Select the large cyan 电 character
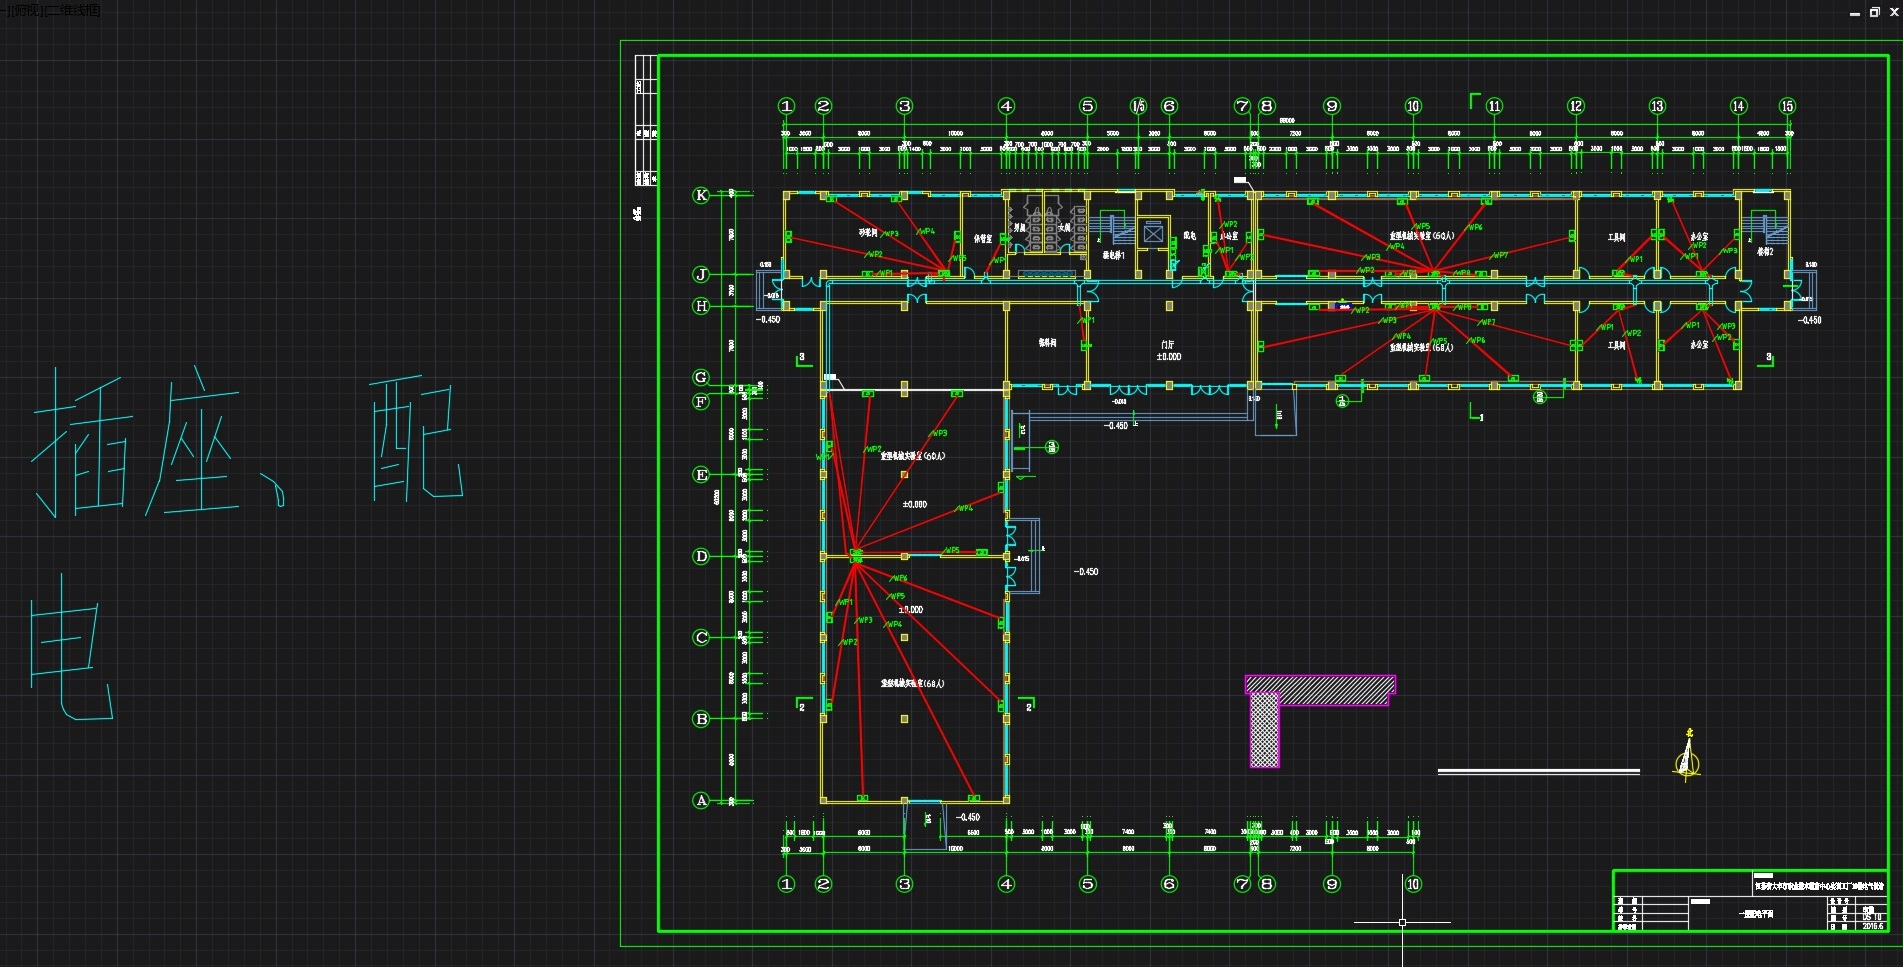This screenshot has width=1903, height=967. coord(71,646)
